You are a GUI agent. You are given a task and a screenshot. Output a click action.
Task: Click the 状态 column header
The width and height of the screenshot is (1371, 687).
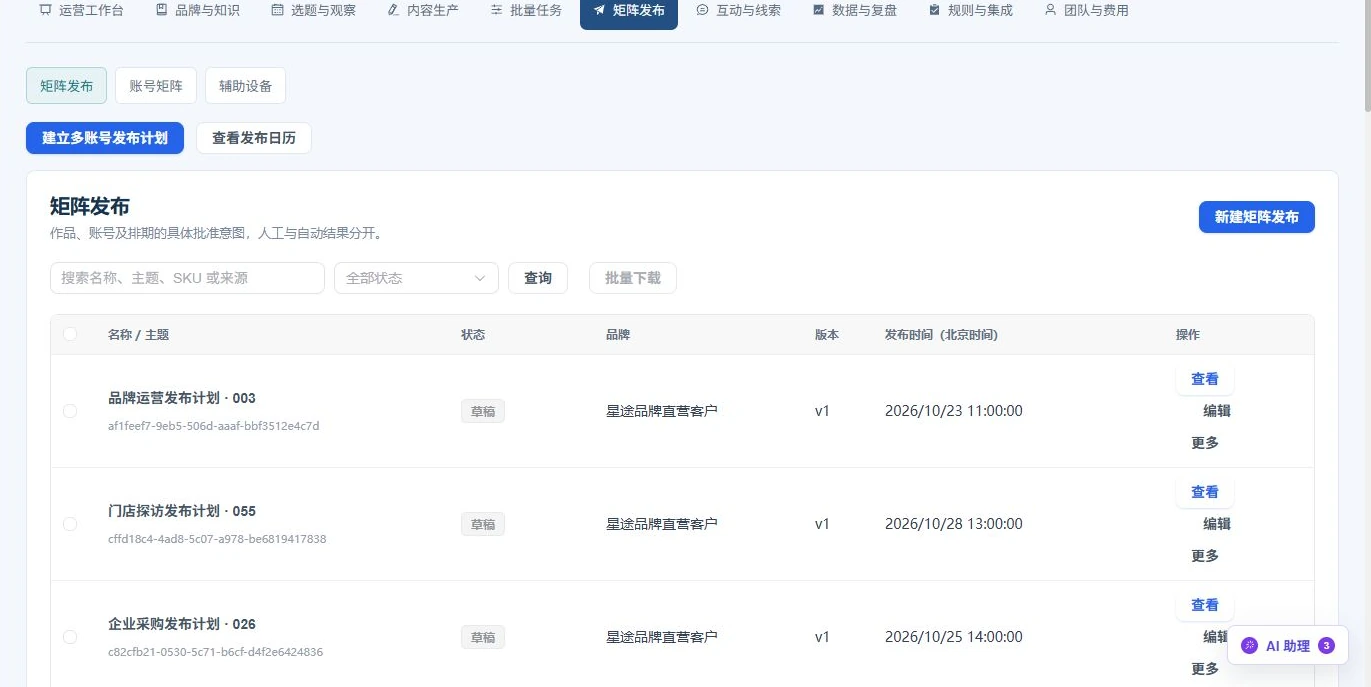coord(473,335)
